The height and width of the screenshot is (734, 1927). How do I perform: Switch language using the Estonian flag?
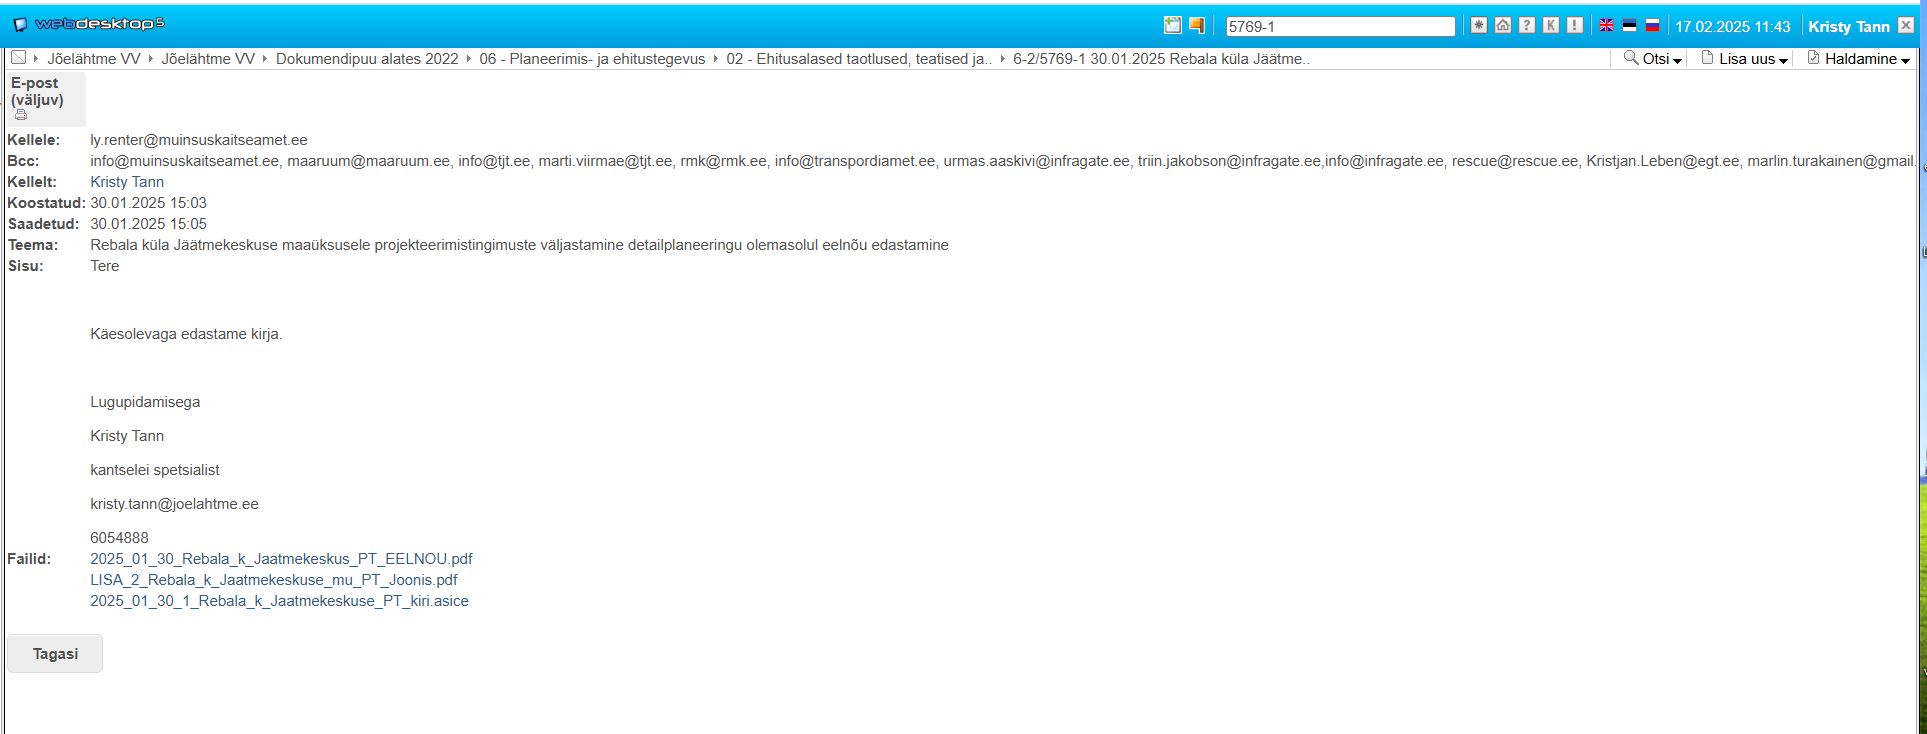pyautogui.click(x=1629, y=26)
